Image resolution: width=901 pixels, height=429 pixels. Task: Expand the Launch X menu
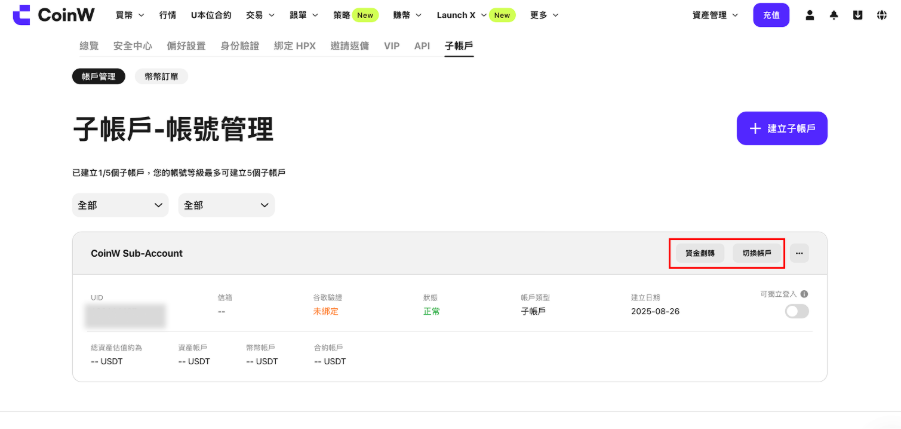coord(462,16)
